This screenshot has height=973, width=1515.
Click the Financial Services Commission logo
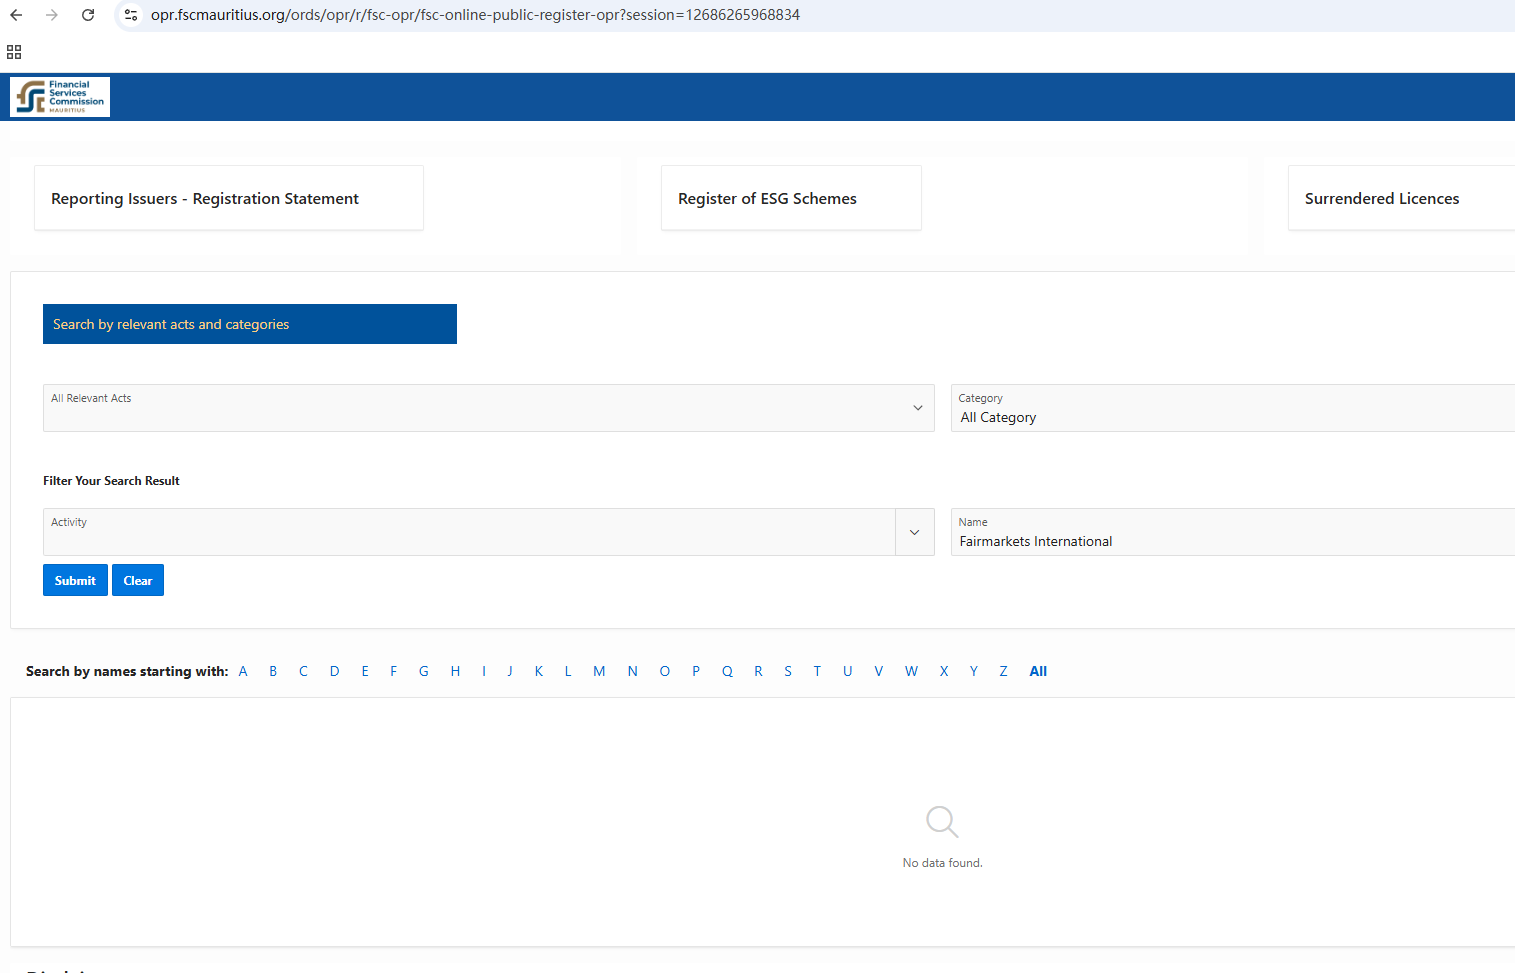click(60, 97)
